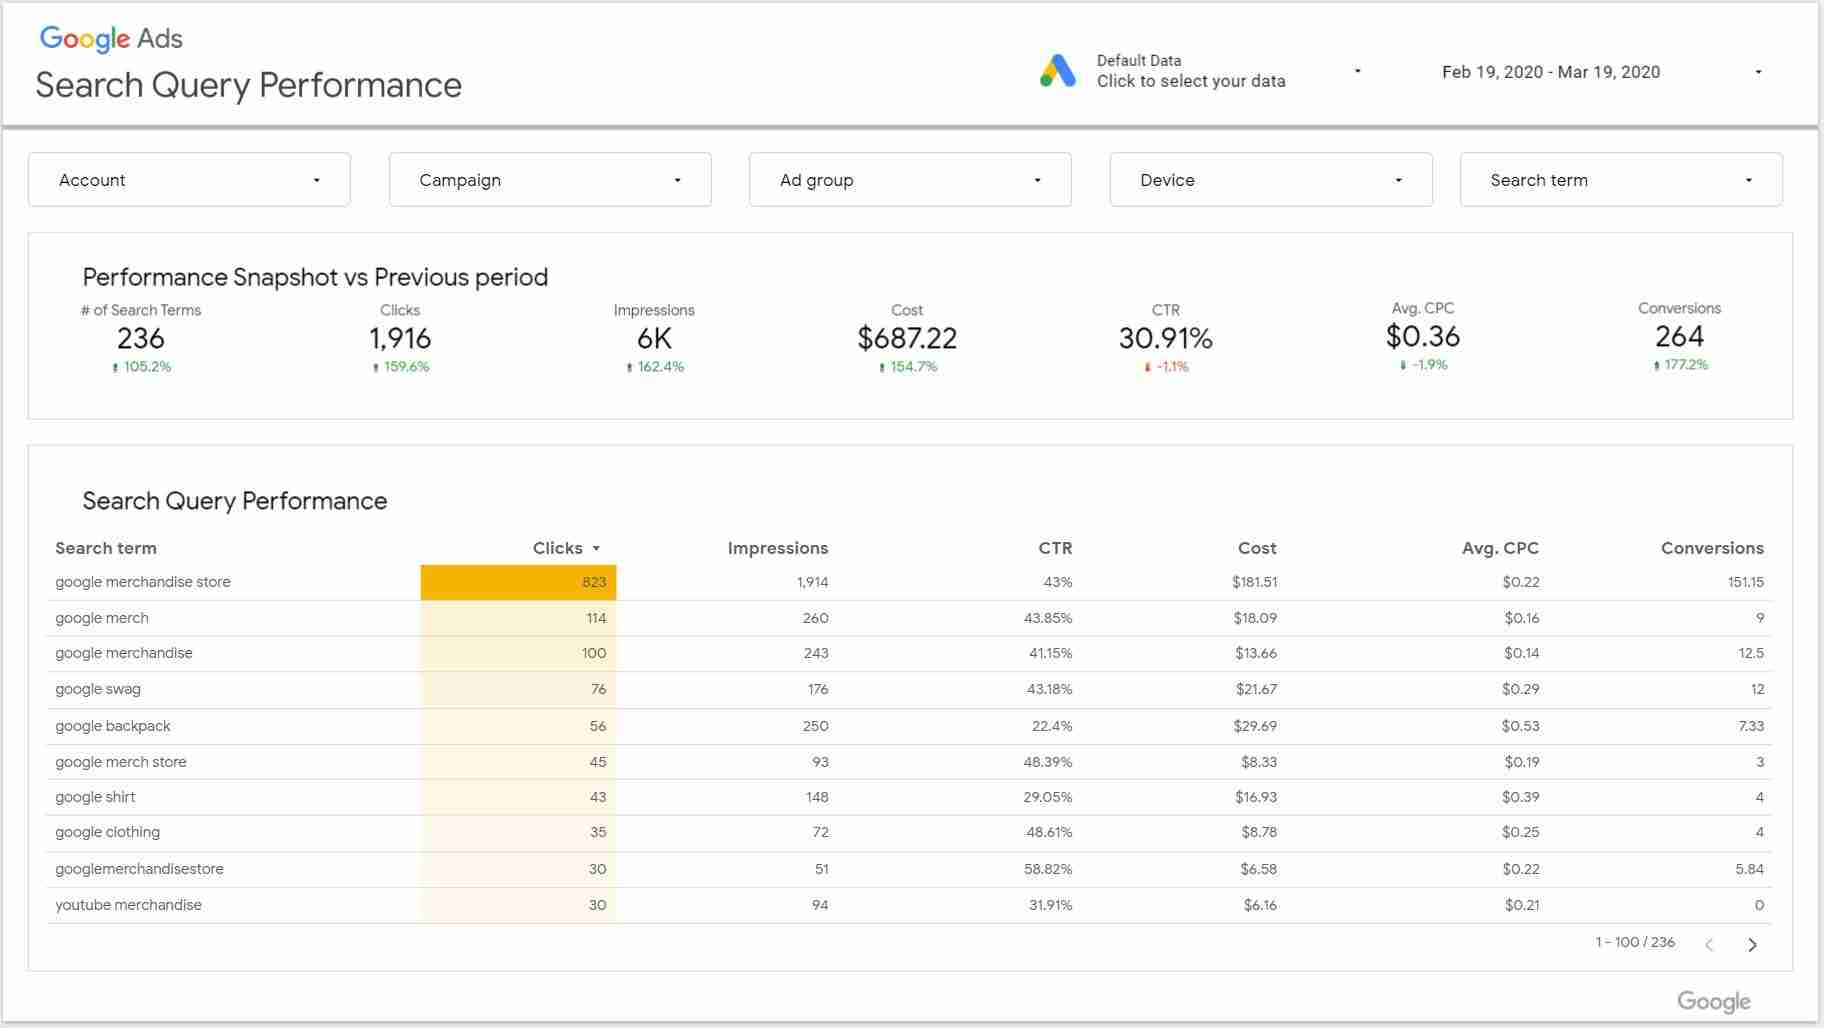The image size is (1824, 1028).
Task: Click the 114 clicks cell
Action: (x=518, y=618)
